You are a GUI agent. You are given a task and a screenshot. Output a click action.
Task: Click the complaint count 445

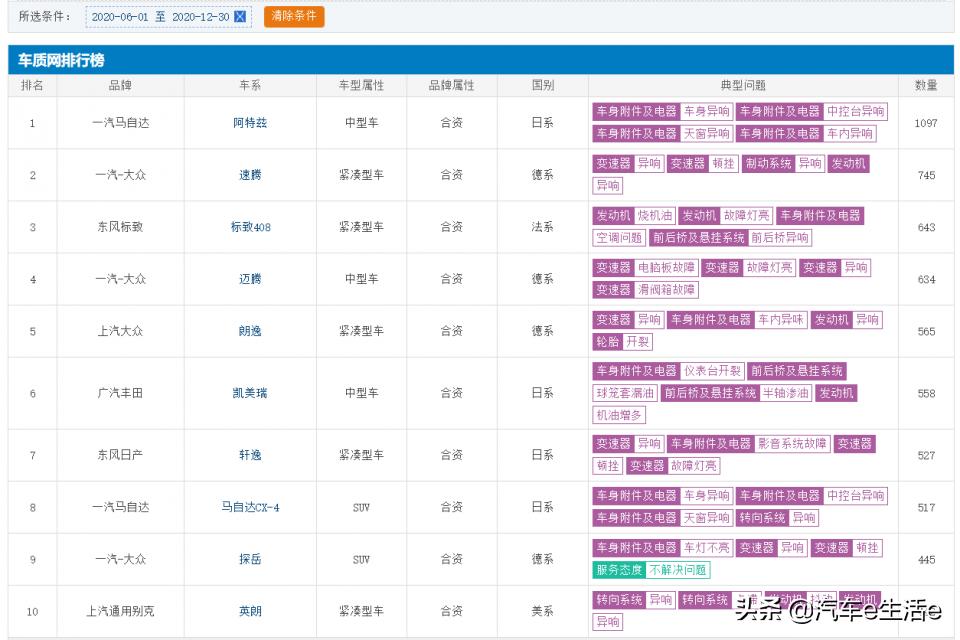tap(926, 559)
